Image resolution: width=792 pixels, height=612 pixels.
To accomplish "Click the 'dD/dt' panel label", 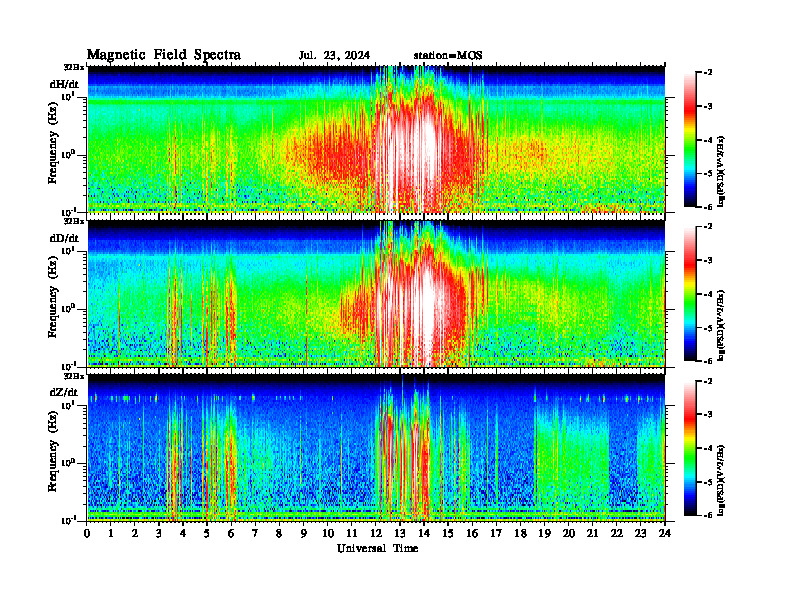I will point(64,238).
